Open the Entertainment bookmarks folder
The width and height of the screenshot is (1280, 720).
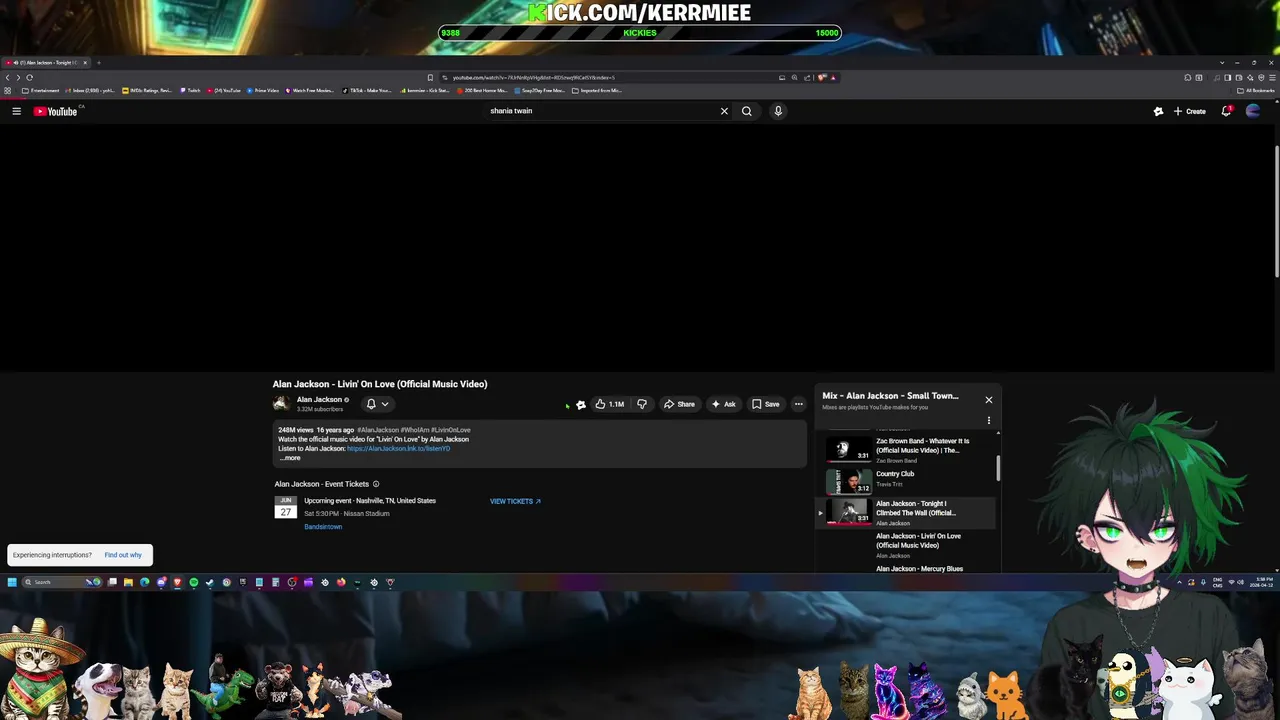pyautogui.click(x=41, y=90)
